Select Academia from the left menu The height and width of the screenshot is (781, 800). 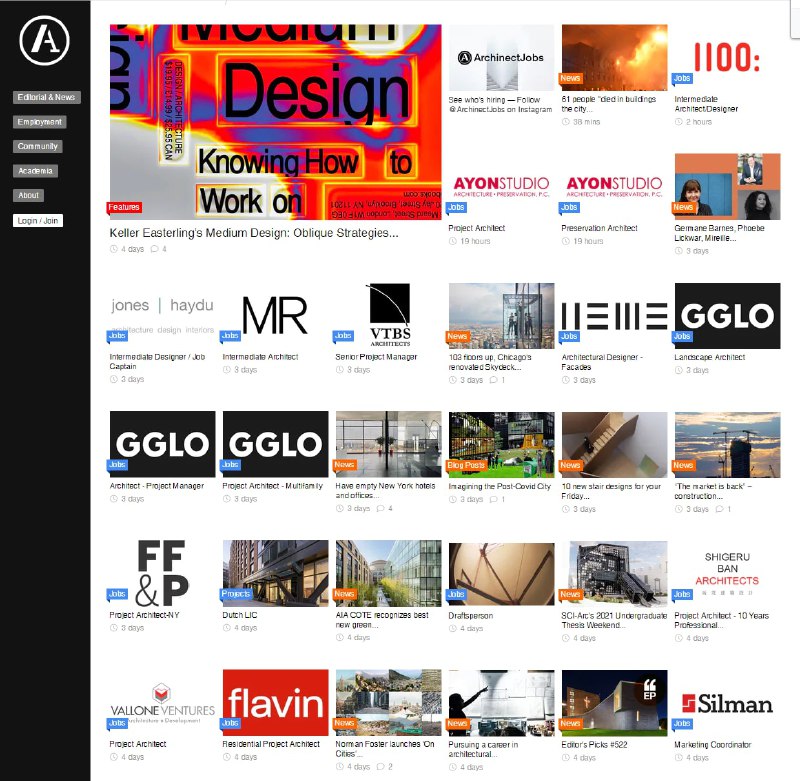click(35, 170)
